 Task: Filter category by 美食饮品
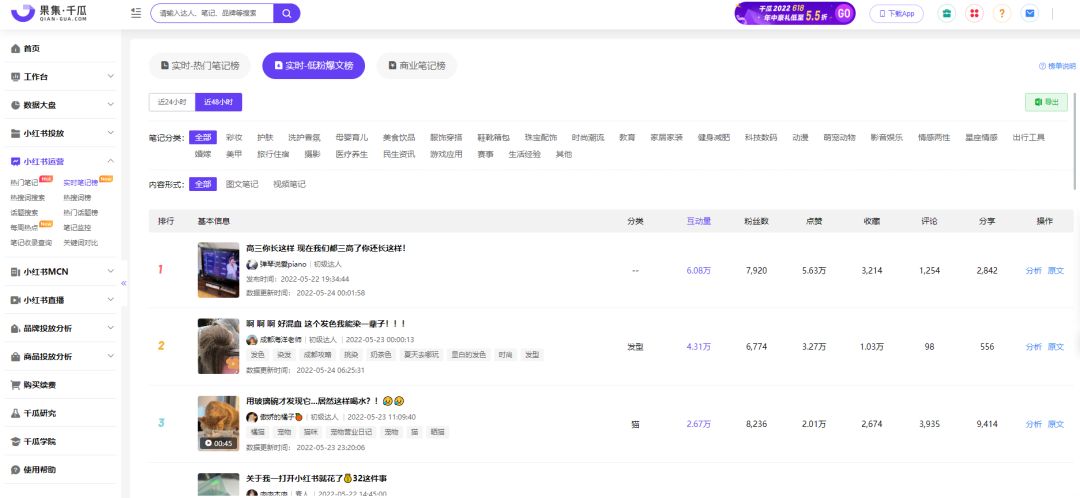(399, 138)
